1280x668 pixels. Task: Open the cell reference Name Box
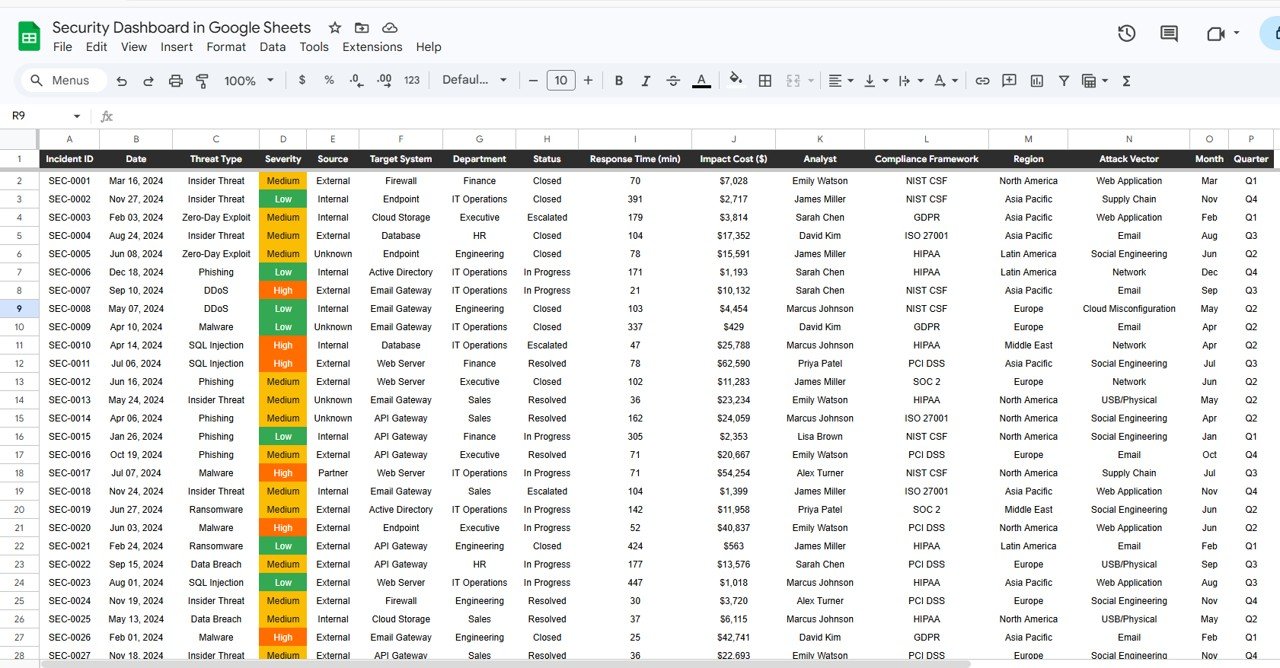(38, 115)
